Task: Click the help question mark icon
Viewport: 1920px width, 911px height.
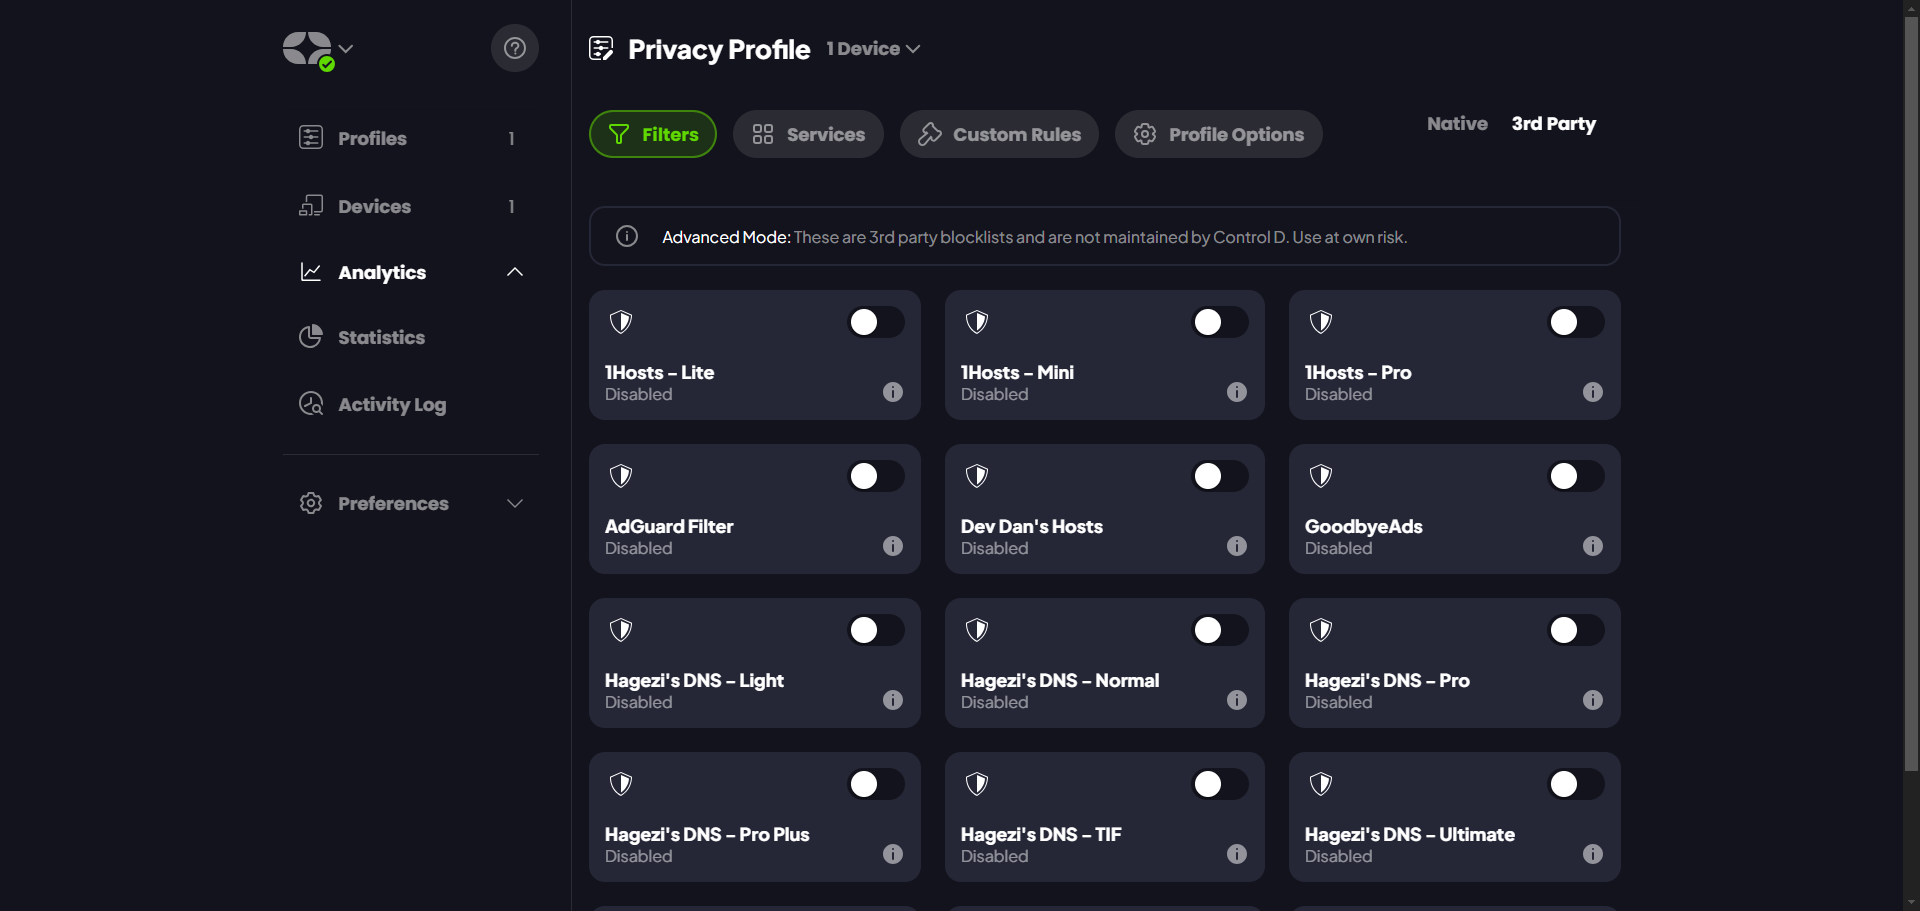Action: 514,48
